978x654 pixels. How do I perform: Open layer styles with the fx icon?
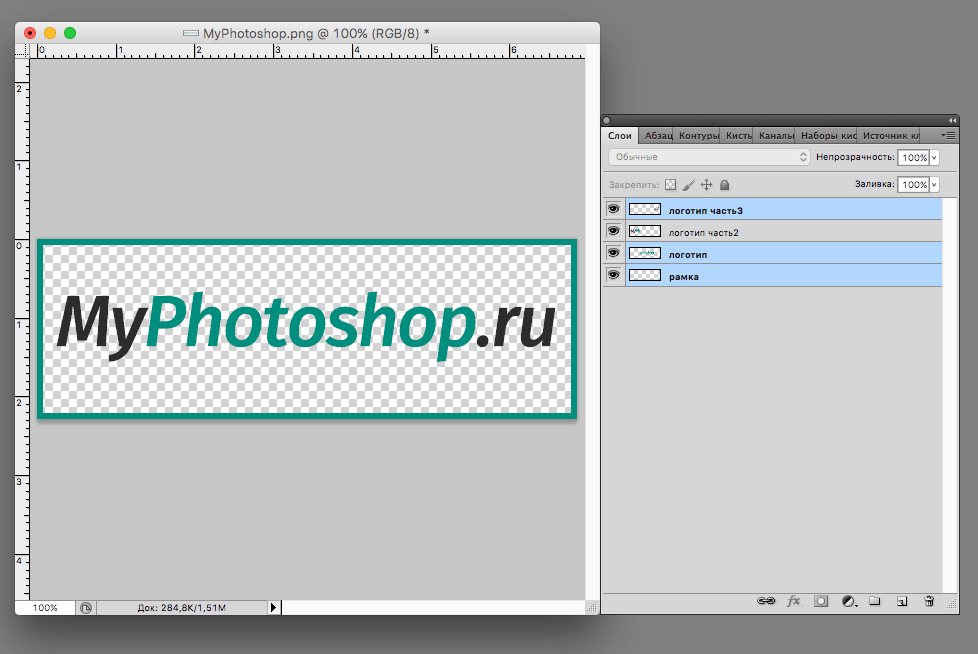[x=793, y=601]
